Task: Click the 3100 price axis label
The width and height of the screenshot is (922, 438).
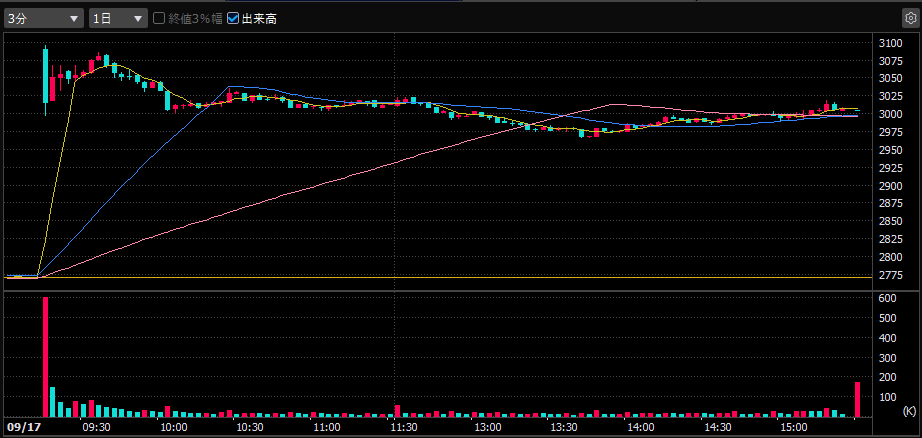Action: coord(890,43)
